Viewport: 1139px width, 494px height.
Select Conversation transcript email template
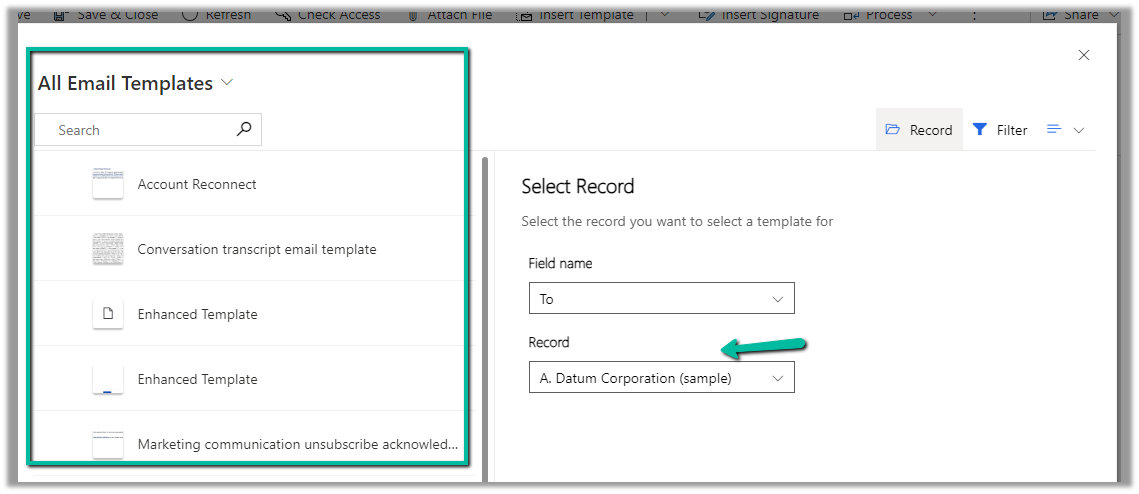point(257,249)
